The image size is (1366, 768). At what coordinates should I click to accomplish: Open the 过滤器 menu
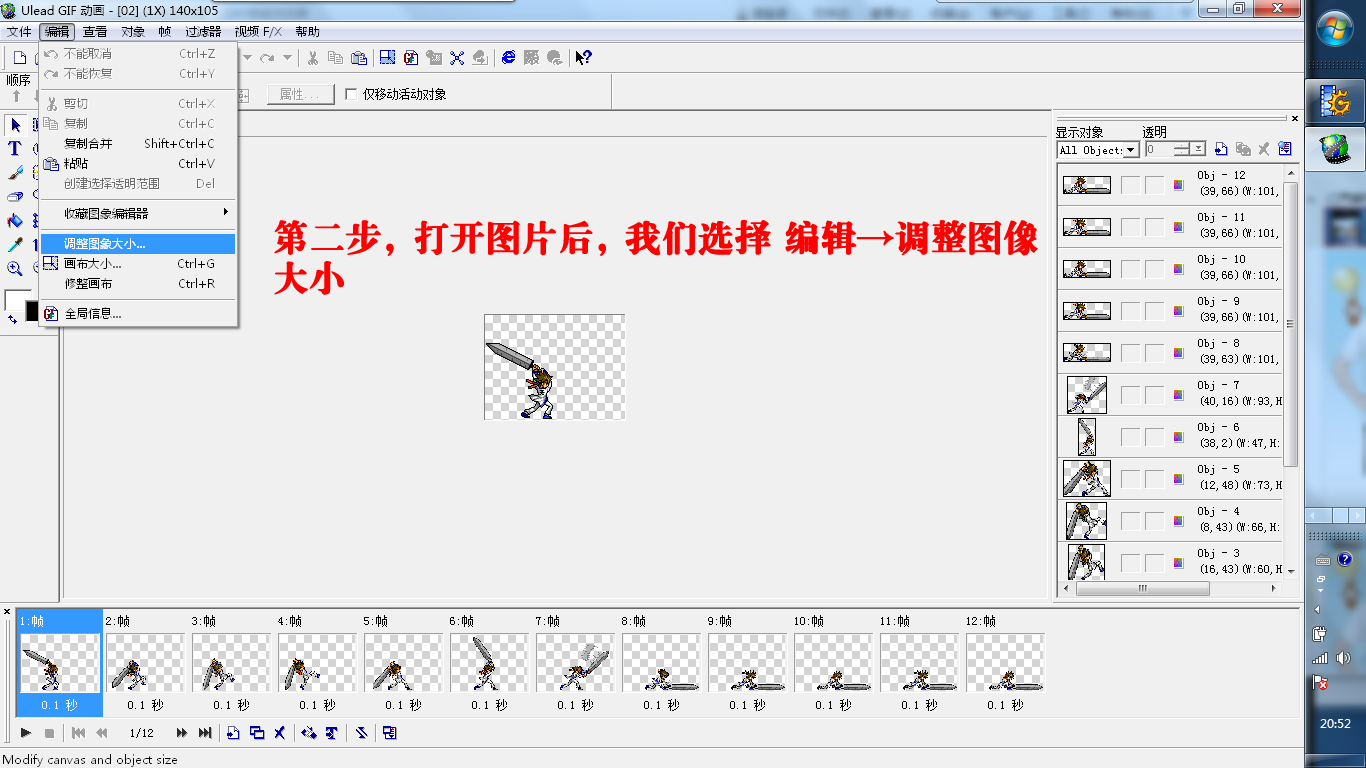coord(203,32)
